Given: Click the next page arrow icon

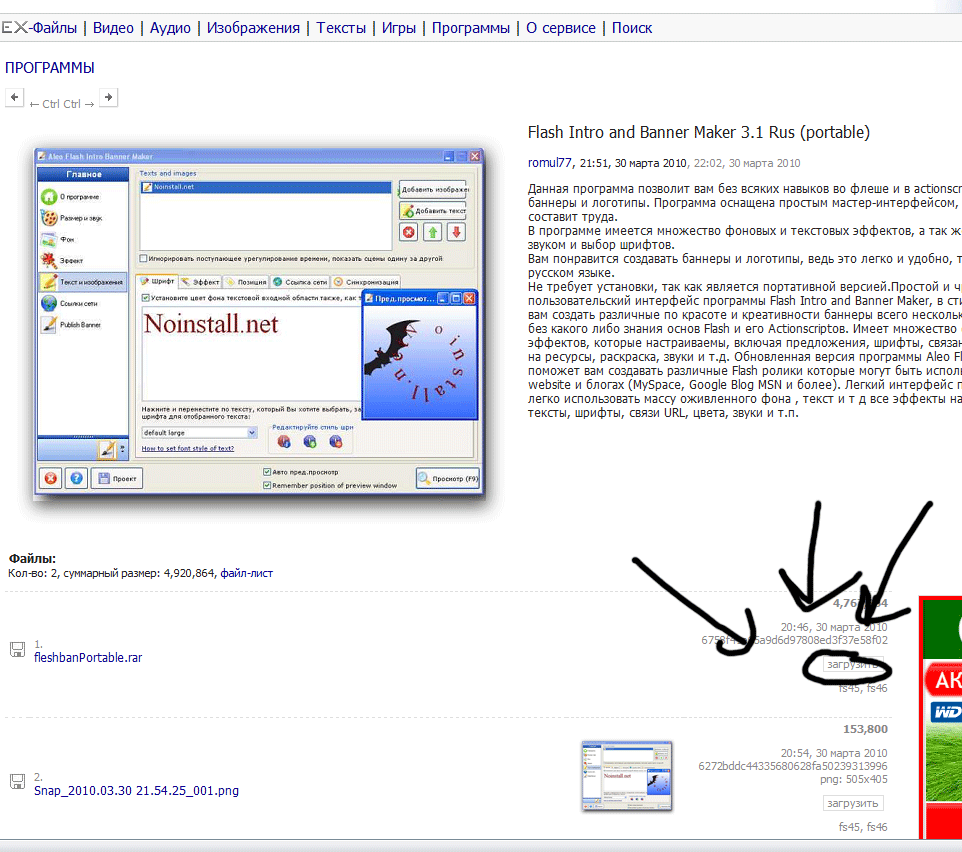Looking at the screenshot, I should click(x=108, y=97).
